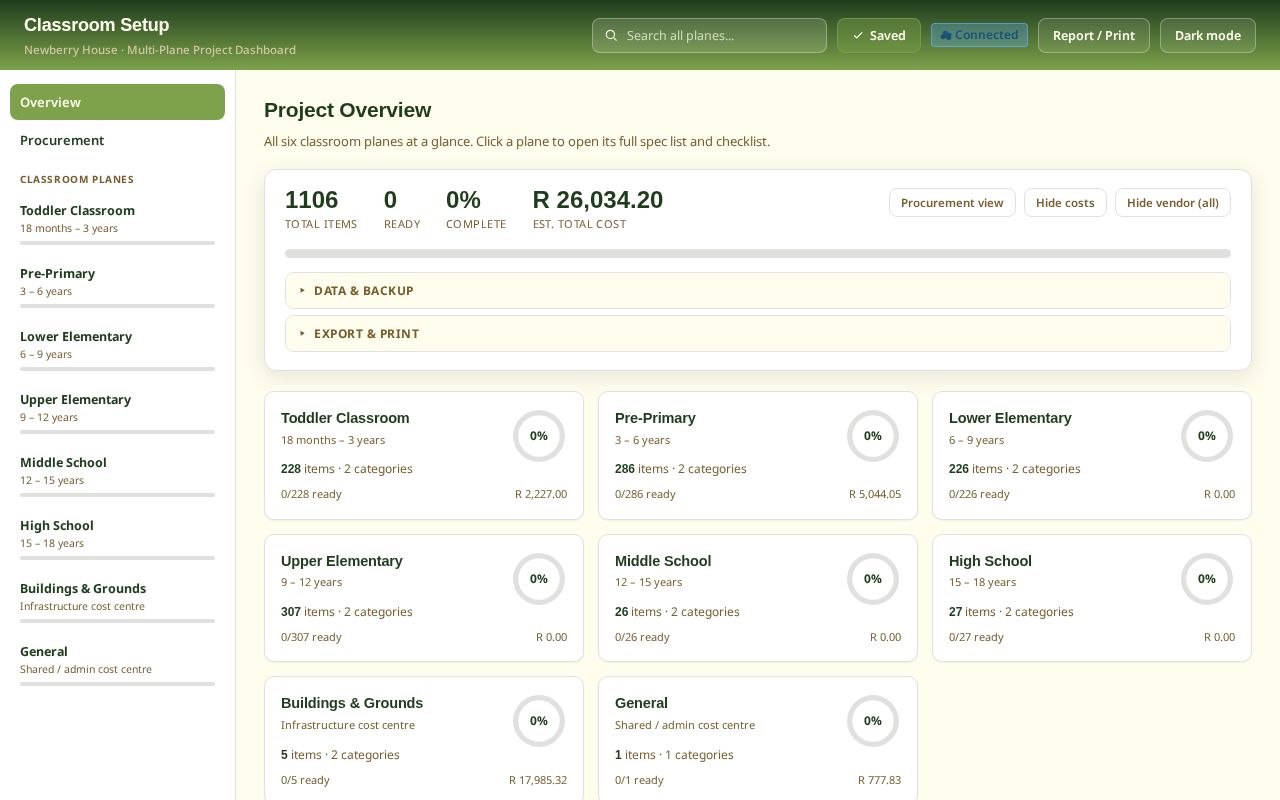Click '0/307 ready' on Upper Elementary card
Viewport: 1280px width, 800px height.
311,637
